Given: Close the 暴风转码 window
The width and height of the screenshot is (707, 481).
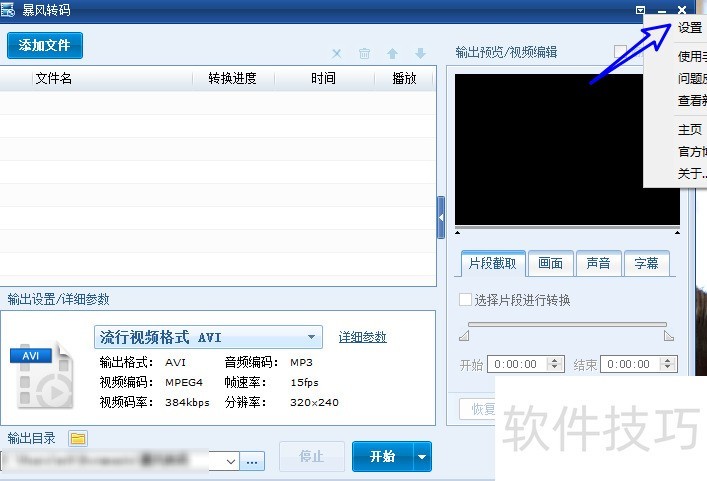Looking at the screenshot, I should click(682, 9).
